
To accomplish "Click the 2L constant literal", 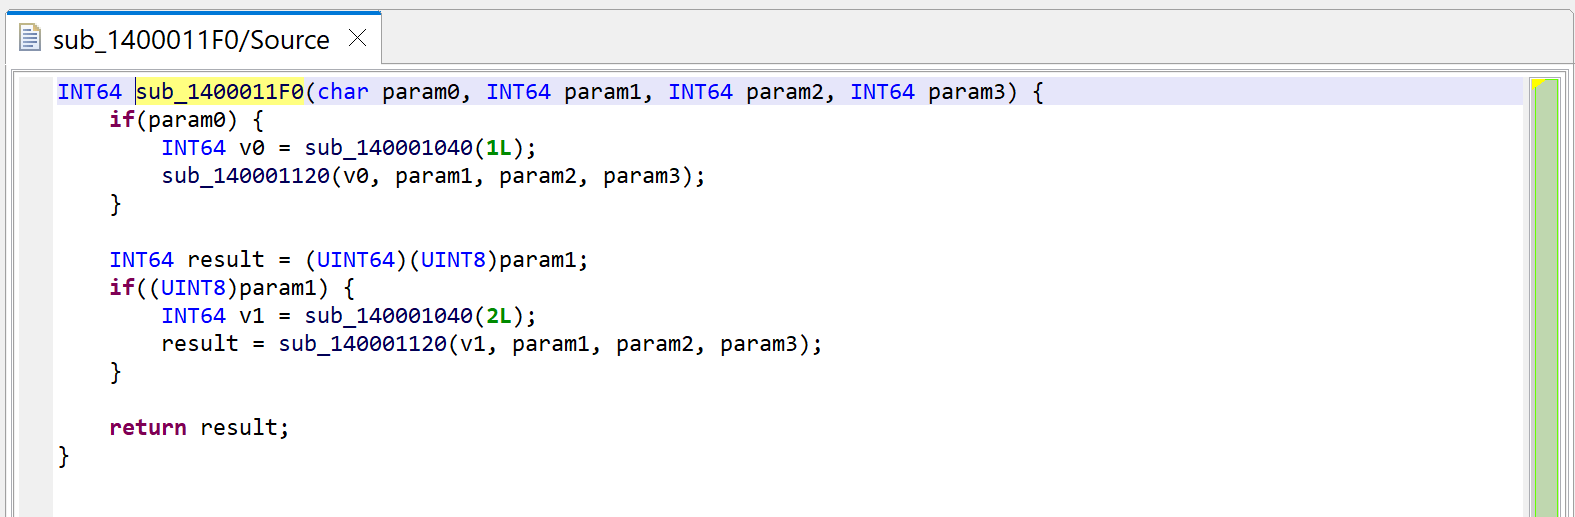I will click(498, 316).
